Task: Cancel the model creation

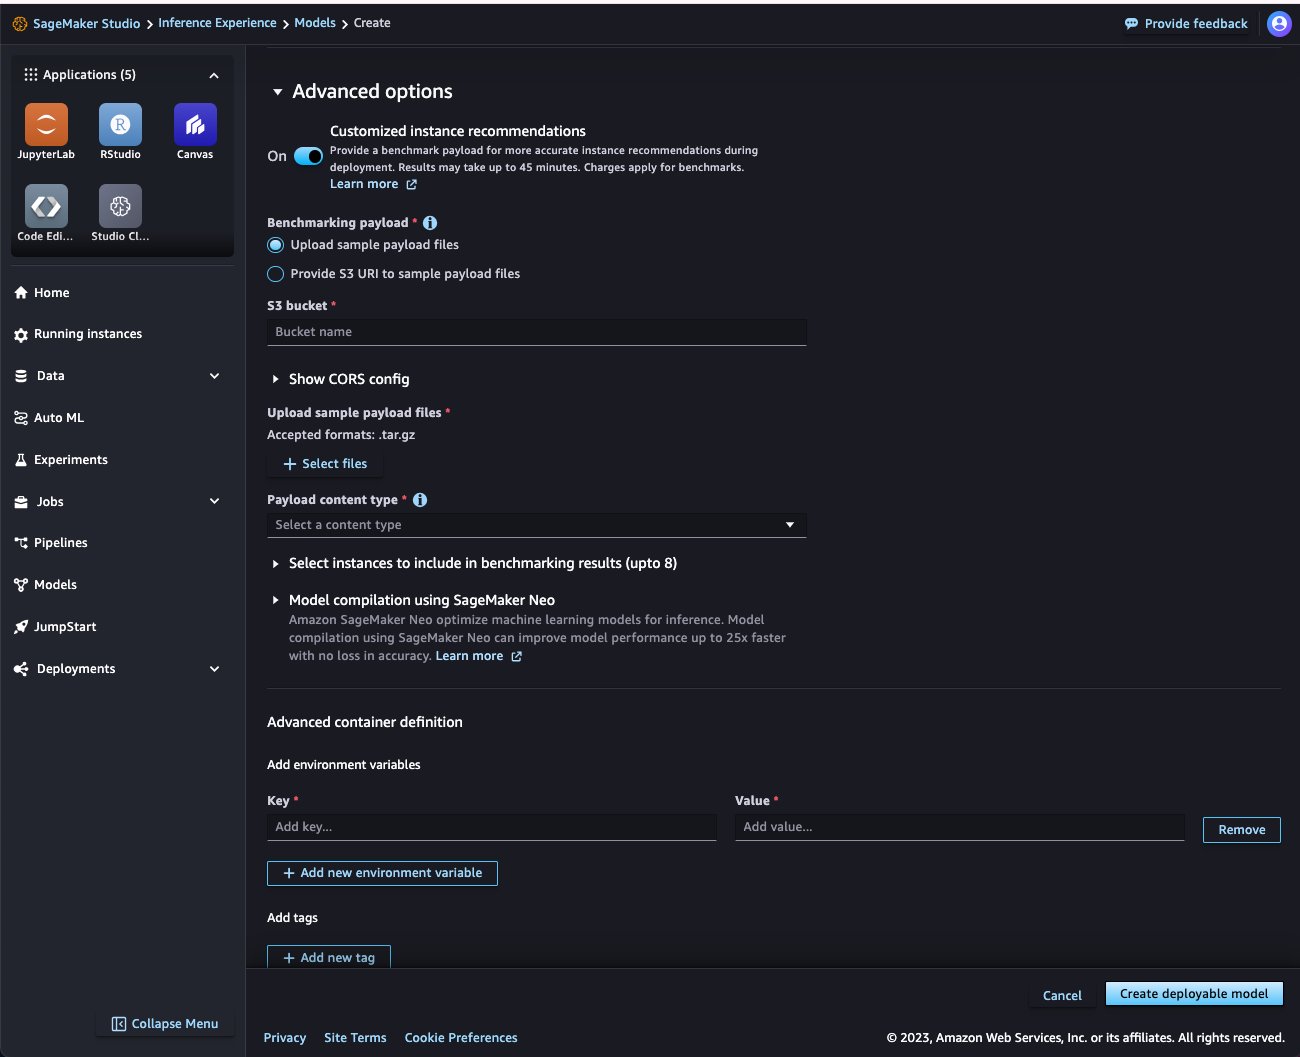Action: (x=1062, y=995)
